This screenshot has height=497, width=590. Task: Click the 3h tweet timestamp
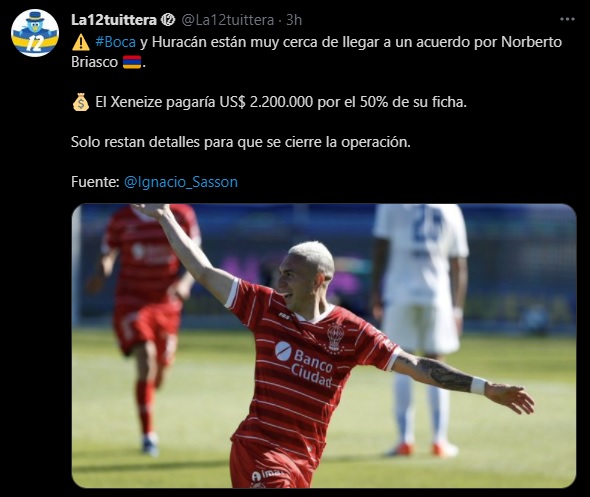(294, 20)
